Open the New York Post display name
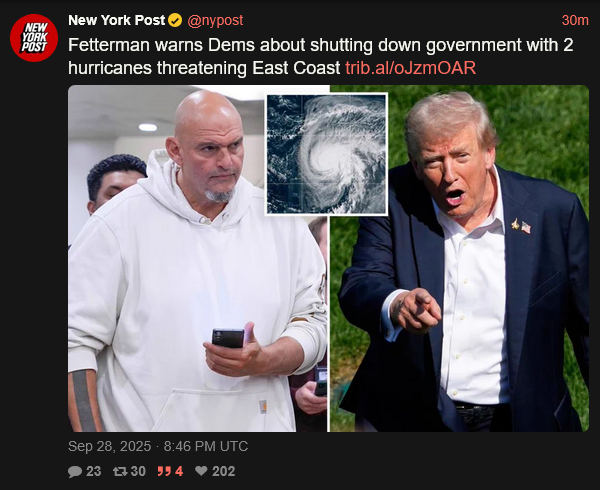 pos(117,20)
